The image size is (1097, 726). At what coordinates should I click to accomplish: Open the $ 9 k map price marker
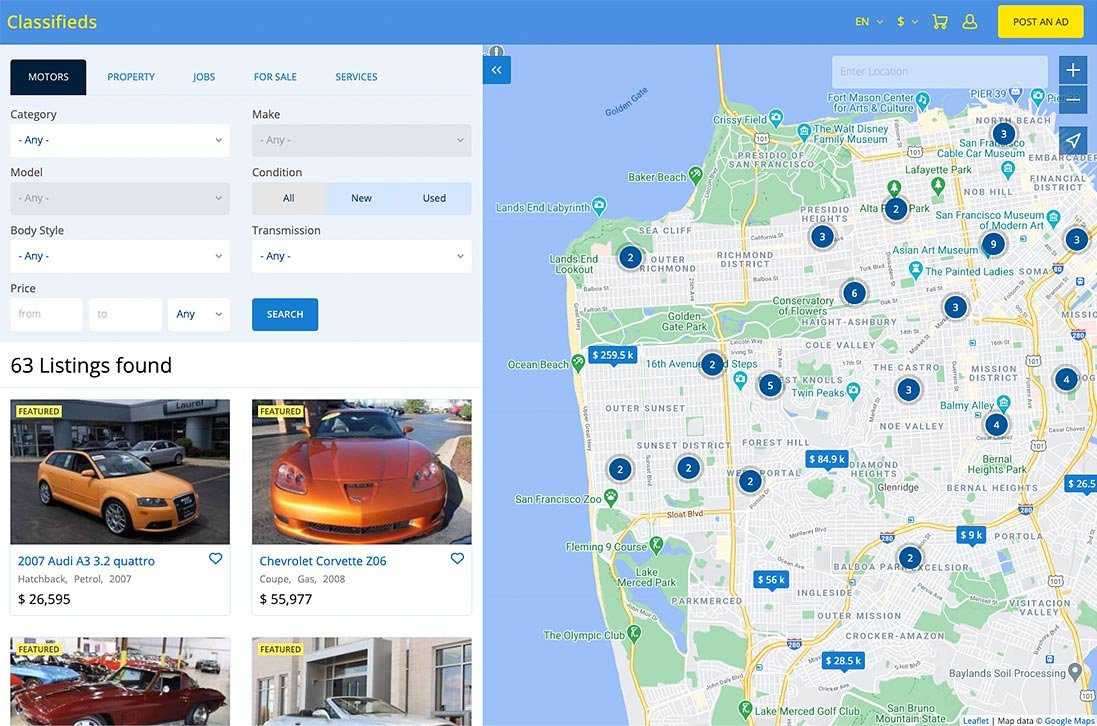point(971,536)
